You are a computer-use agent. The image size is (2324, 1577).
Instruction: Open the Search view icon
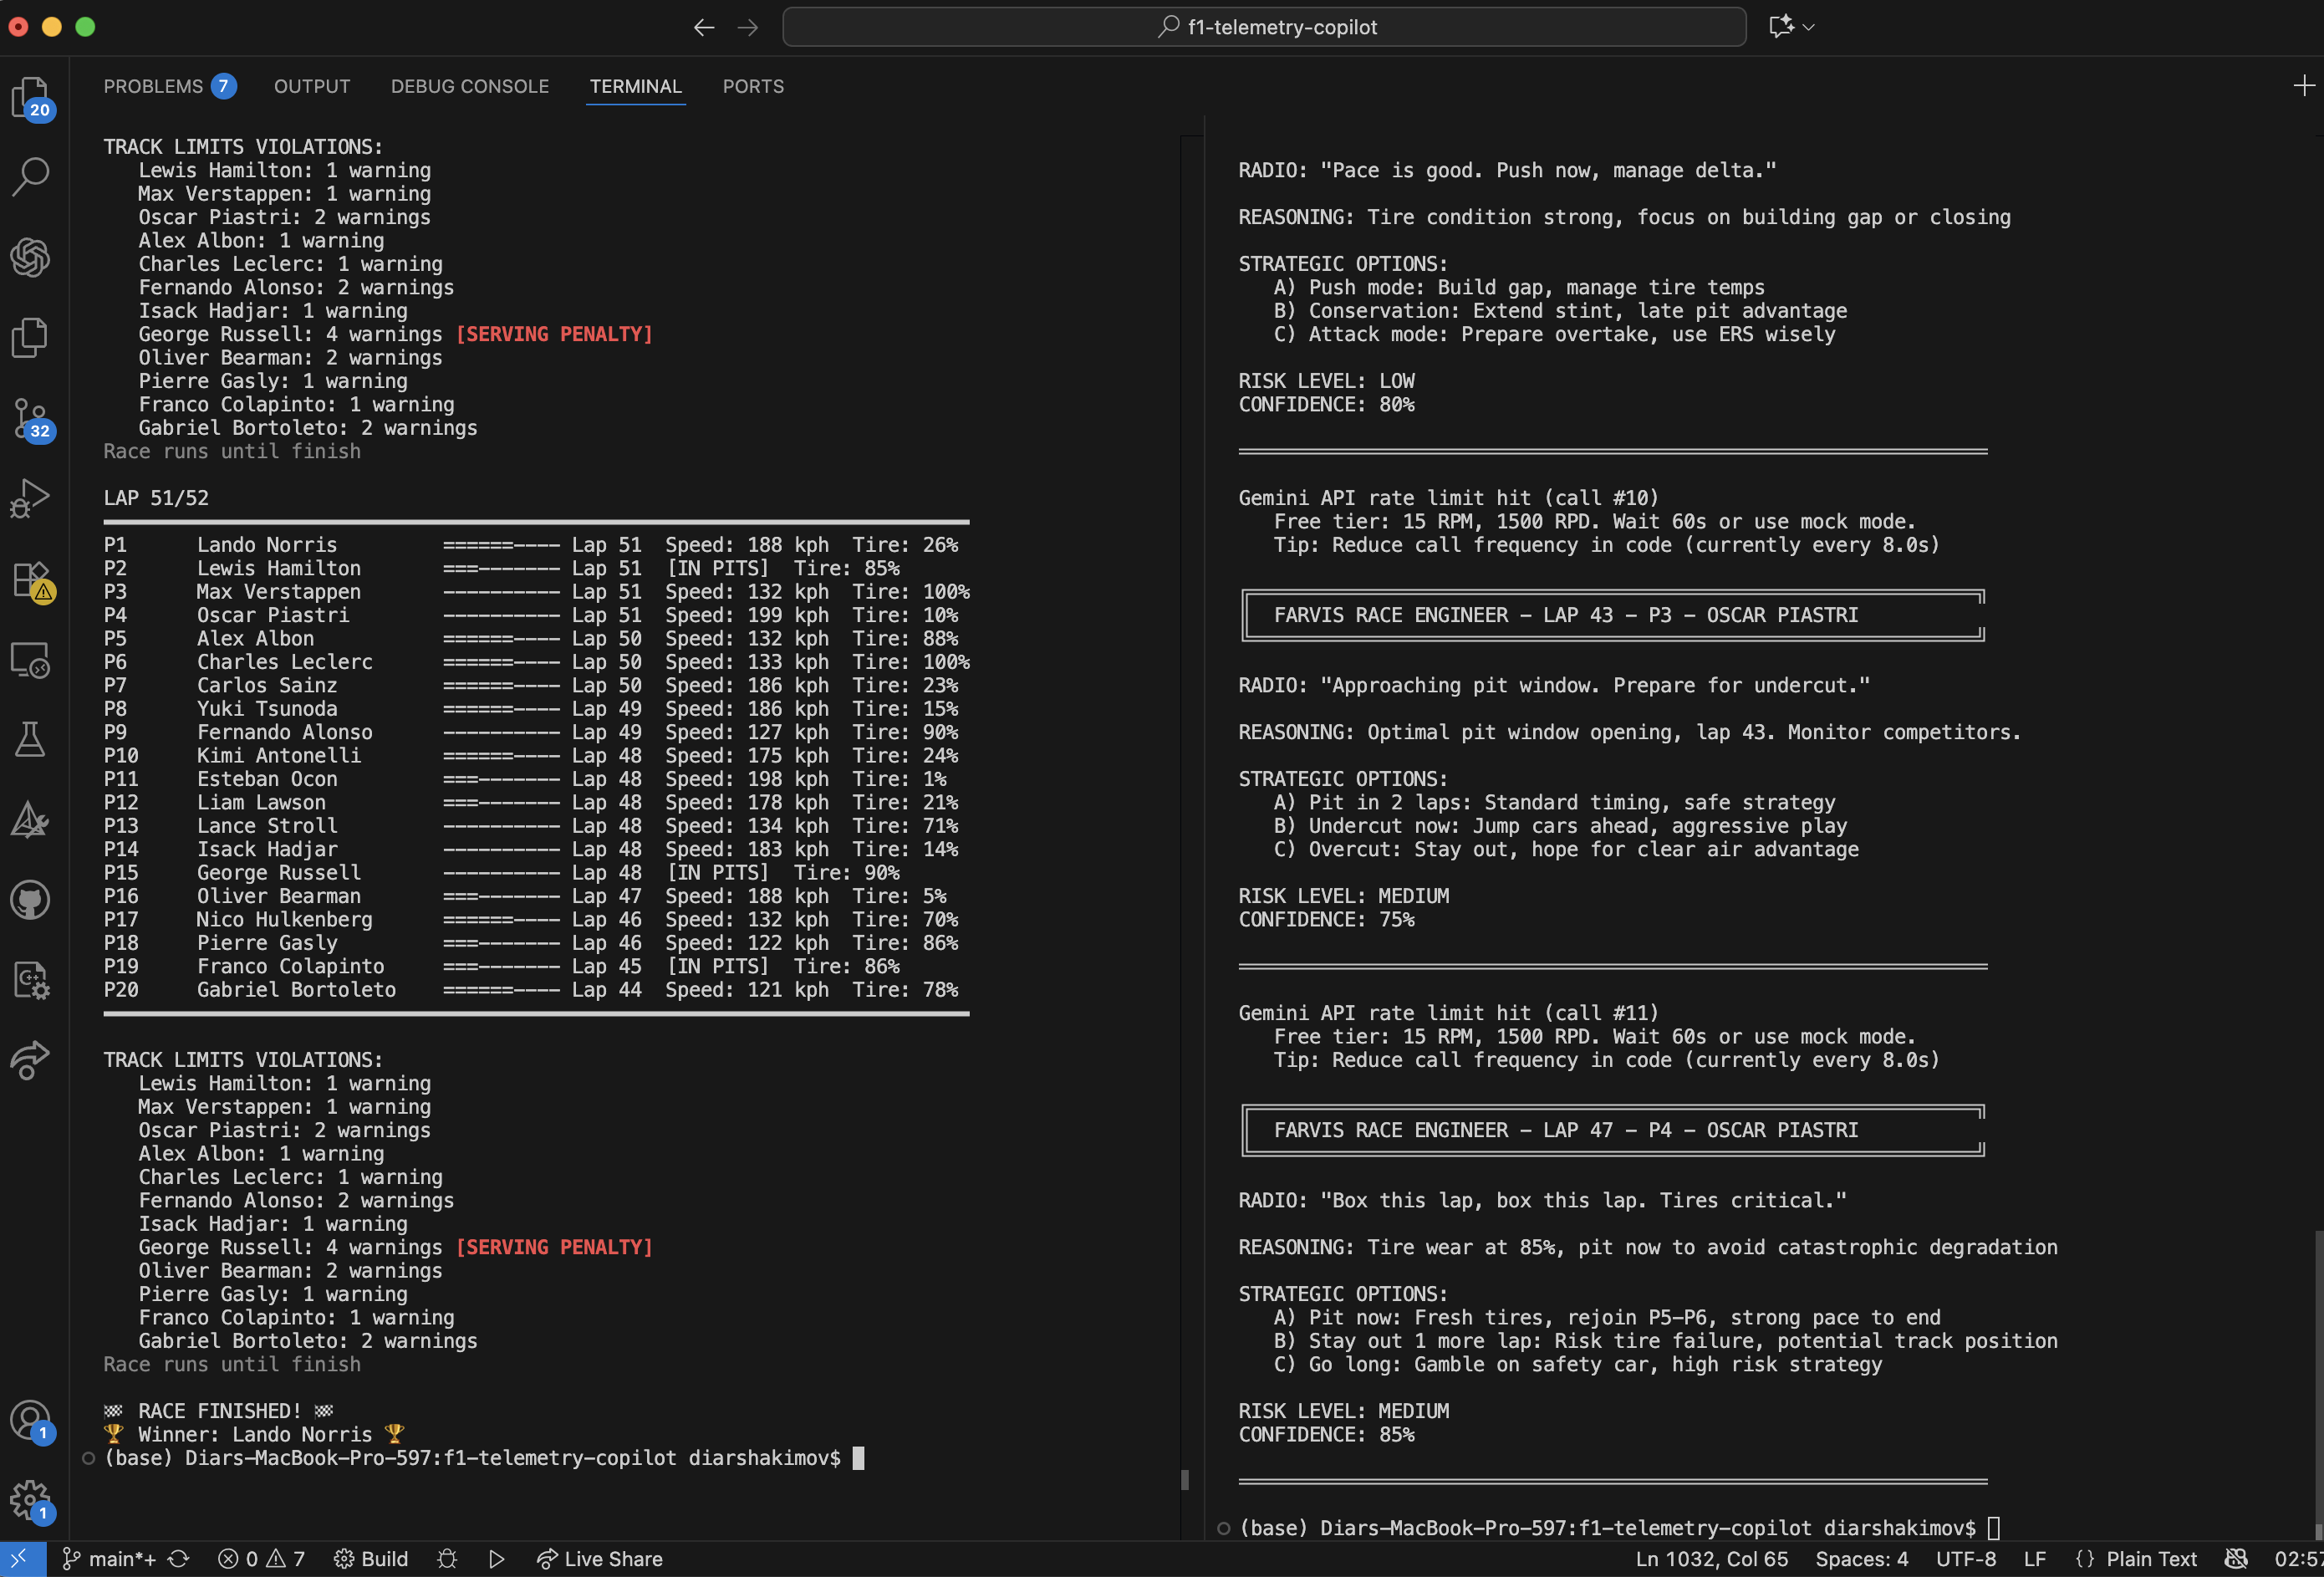[x=30, y=176]
